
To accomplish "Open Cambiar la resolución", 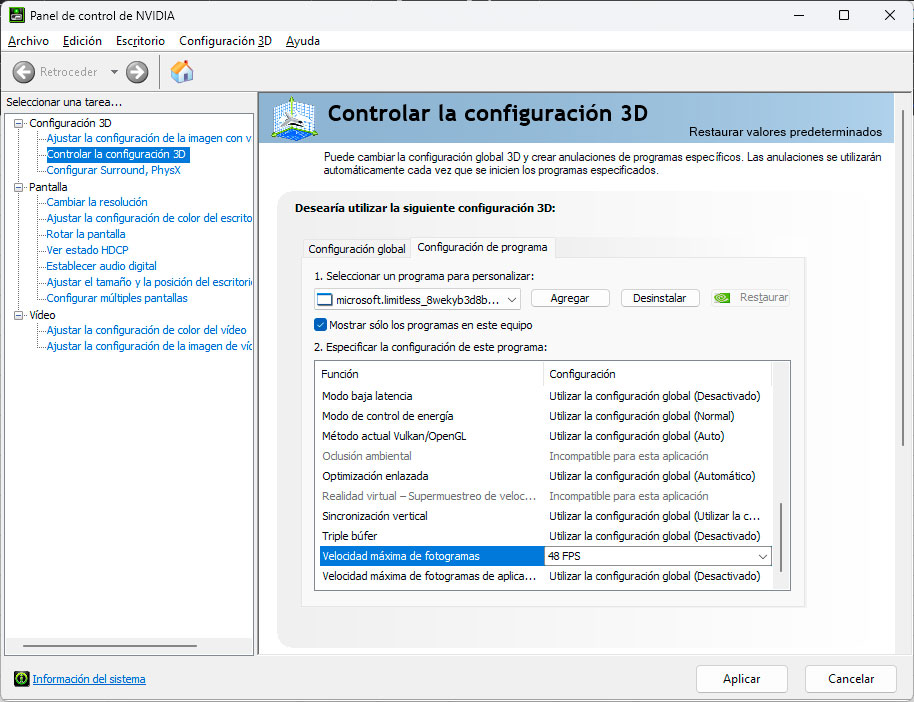I will tap(97, 202).
